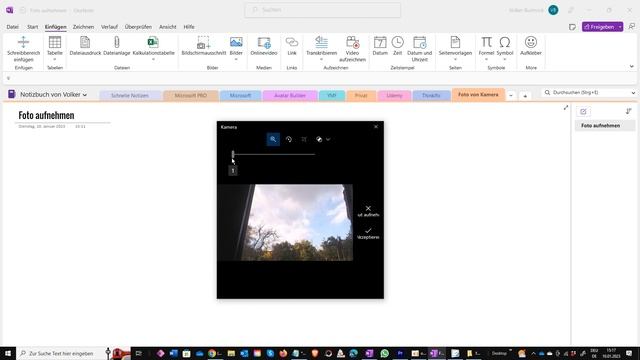Click the sort pages icon
The width and height of the screenshot is (640, 360).
pos(629,111)
